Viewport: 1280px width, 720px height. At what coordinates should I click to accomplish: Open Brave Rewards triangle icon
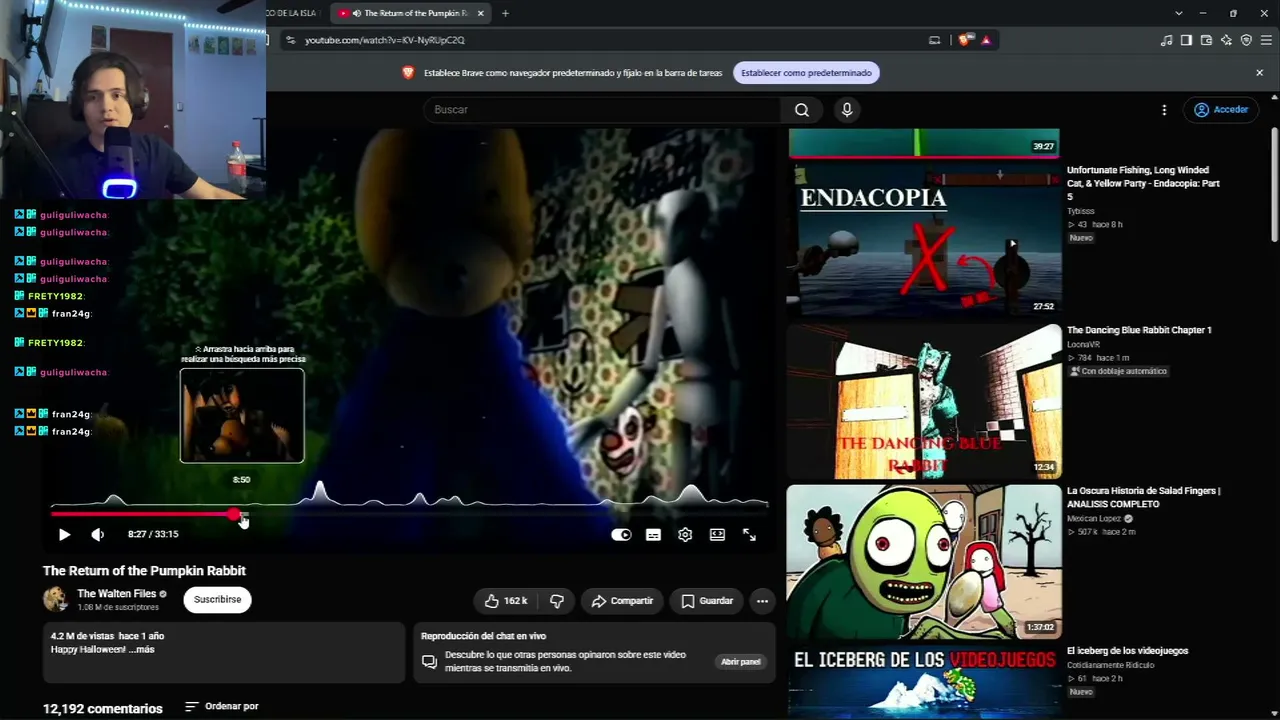click(986, 40)
